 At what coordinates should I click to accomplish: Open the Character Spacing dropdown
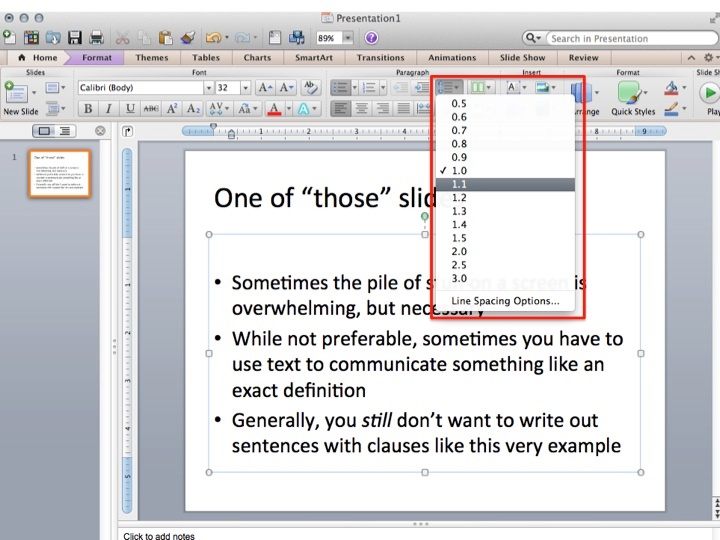pyautogui.click(x=217, y=109)
